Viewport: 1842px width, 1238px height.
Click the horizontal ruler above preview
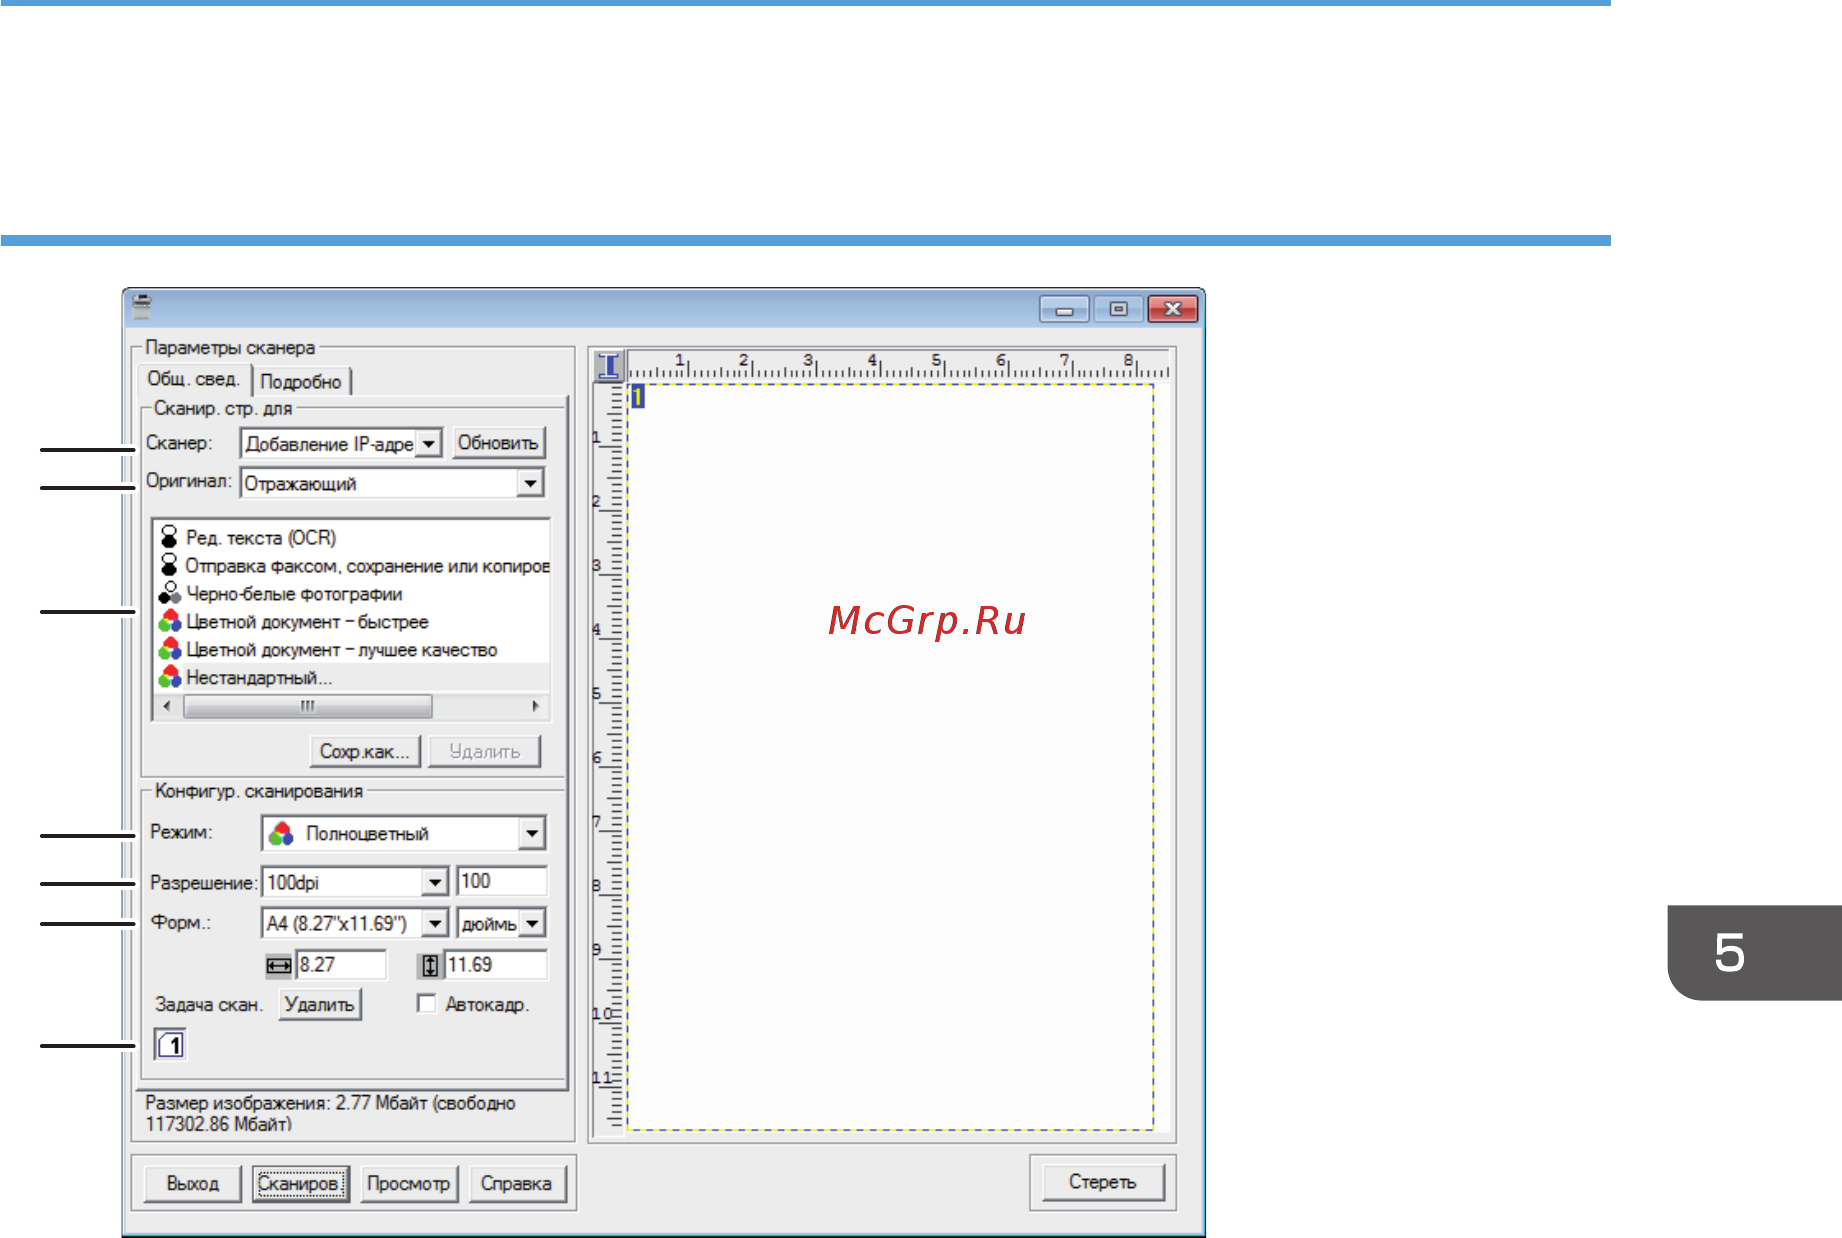tap(898, 365)
